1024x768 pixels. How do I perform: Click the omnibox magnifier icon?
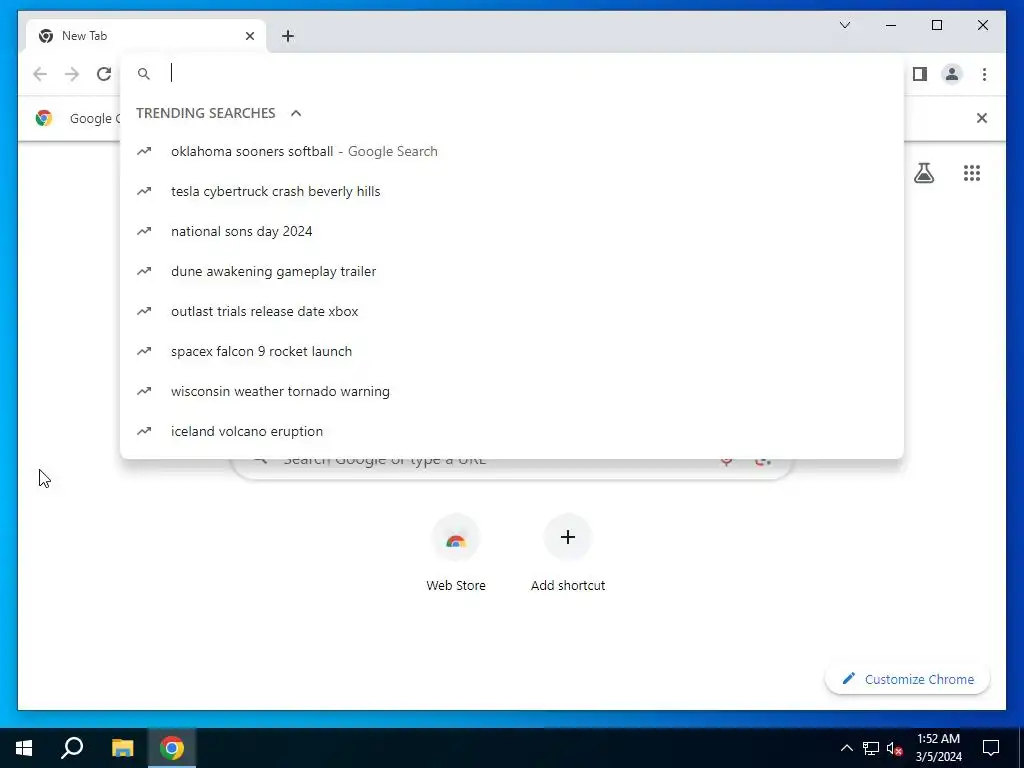pyautogui.click(x=144, y=74)
